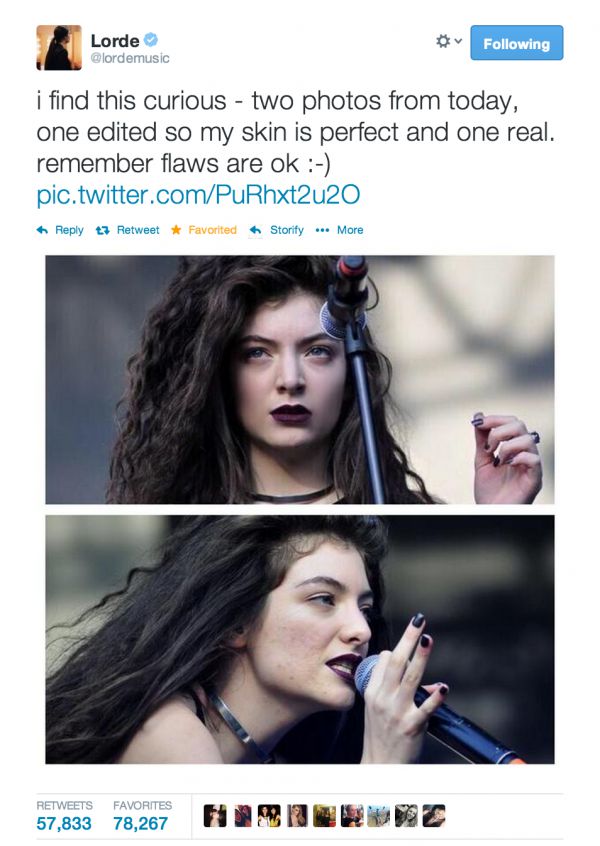Click the Retweet arrows icon

click(102, 230)
